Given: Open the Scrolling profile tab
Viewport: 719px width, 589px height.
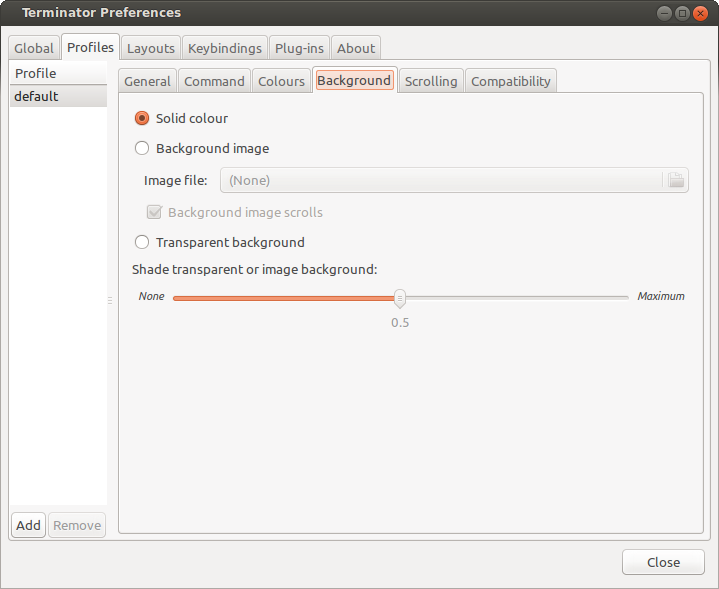Looking at the screenshot, I should coord(431,81).
